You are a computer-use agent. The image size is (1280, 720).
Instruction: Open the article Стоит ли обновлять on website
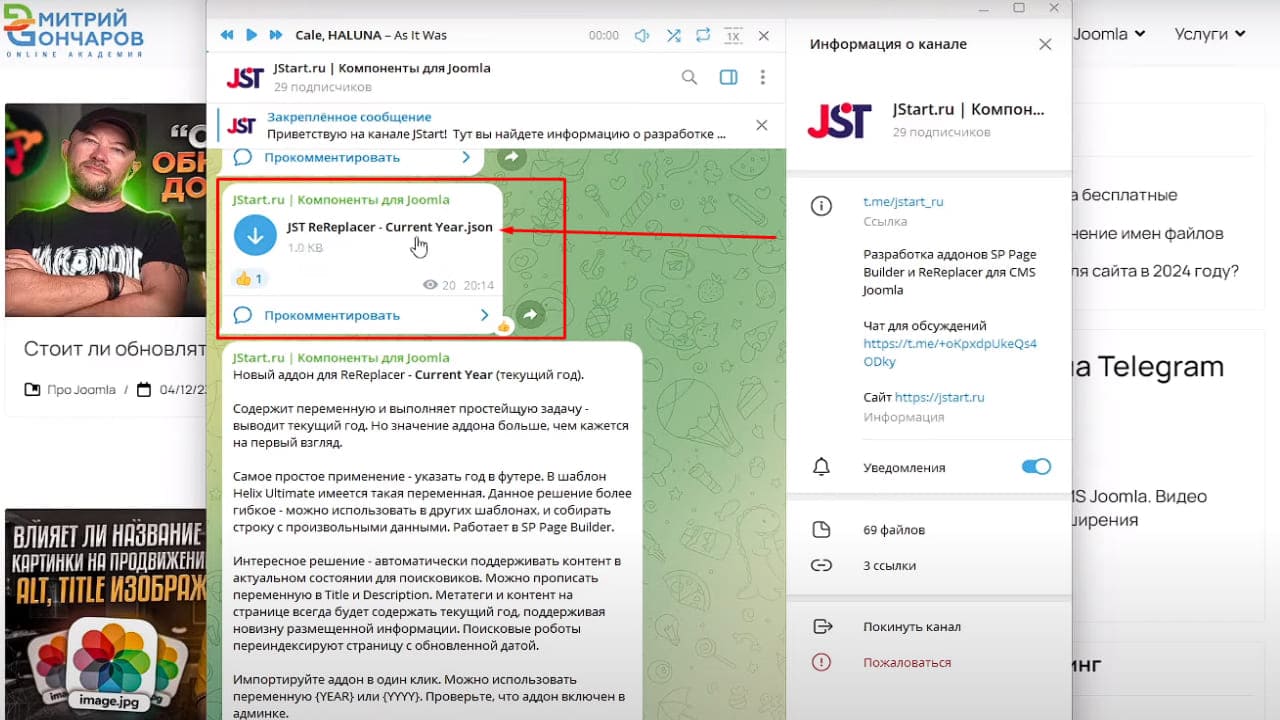[x=115, y=349]
